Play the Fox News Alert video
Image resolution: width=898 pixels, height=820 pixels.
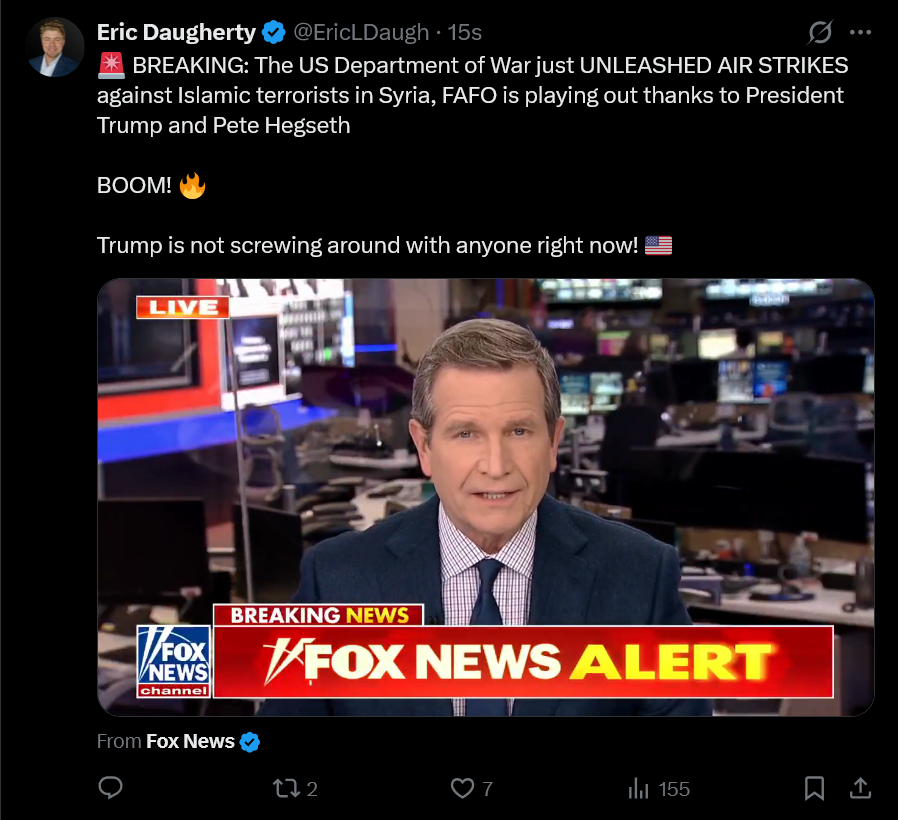tap(486, 497)
